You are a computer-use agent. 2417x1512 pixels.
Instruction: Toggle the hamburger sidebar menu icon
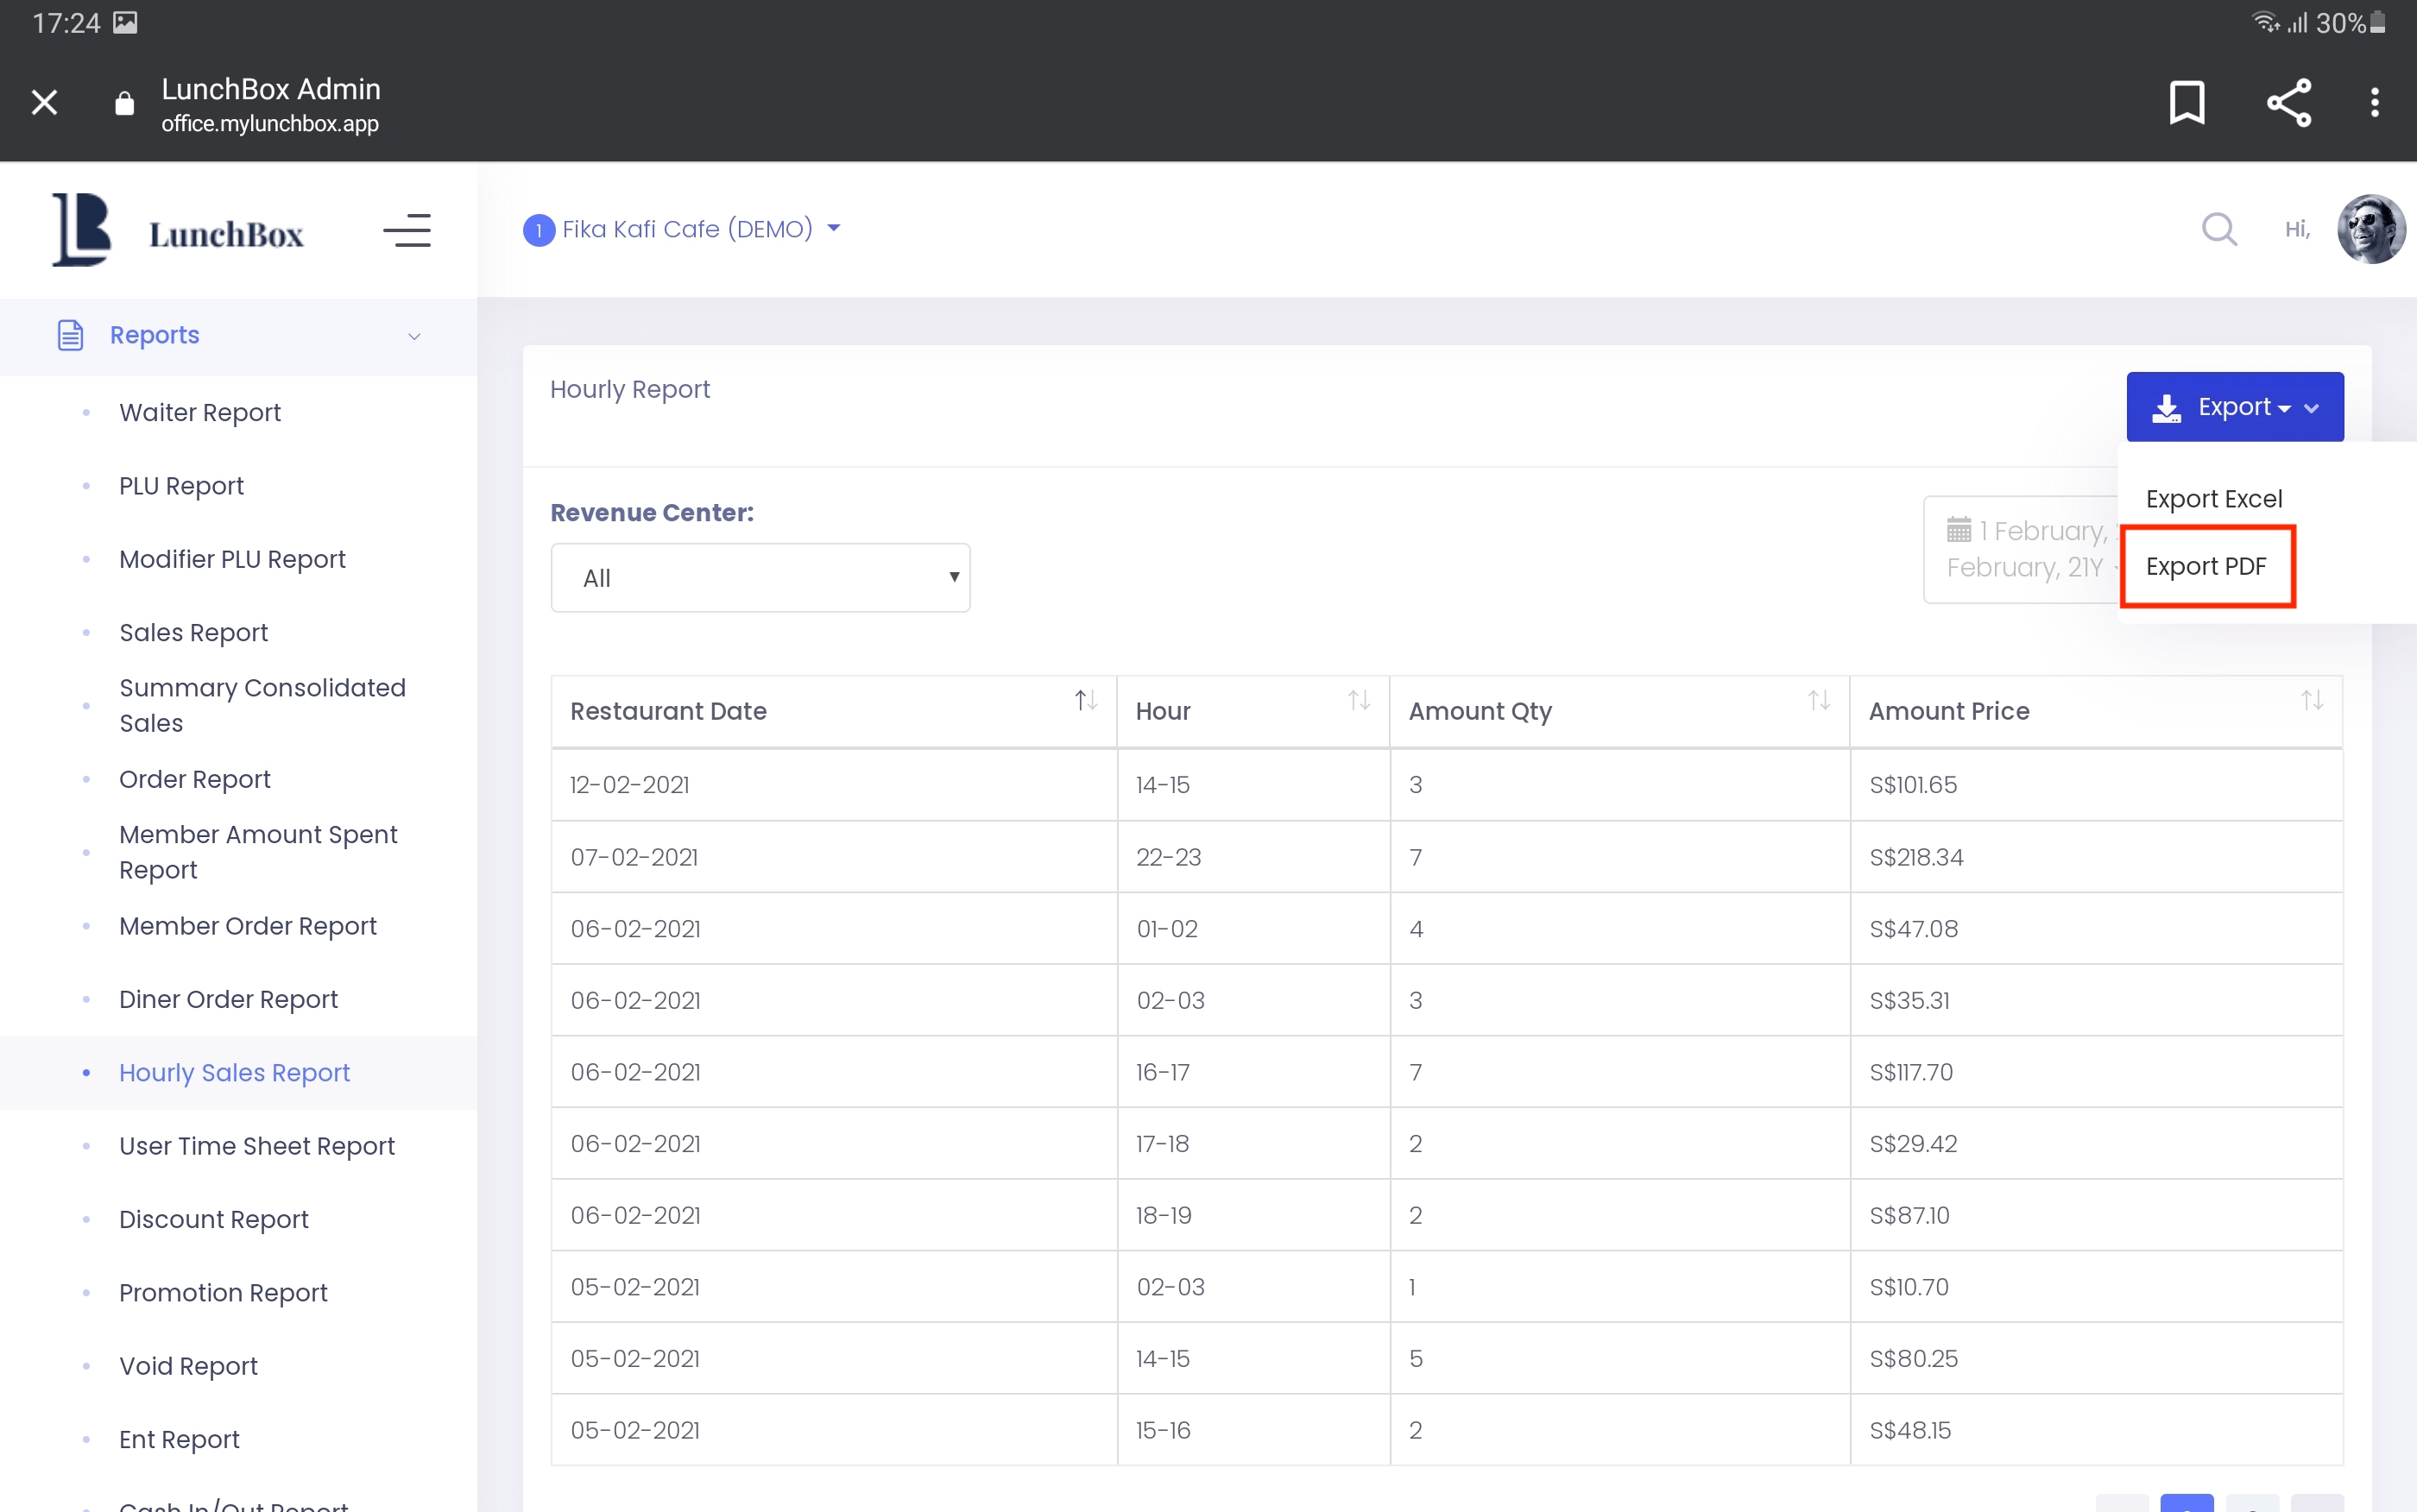pos(407,231)
